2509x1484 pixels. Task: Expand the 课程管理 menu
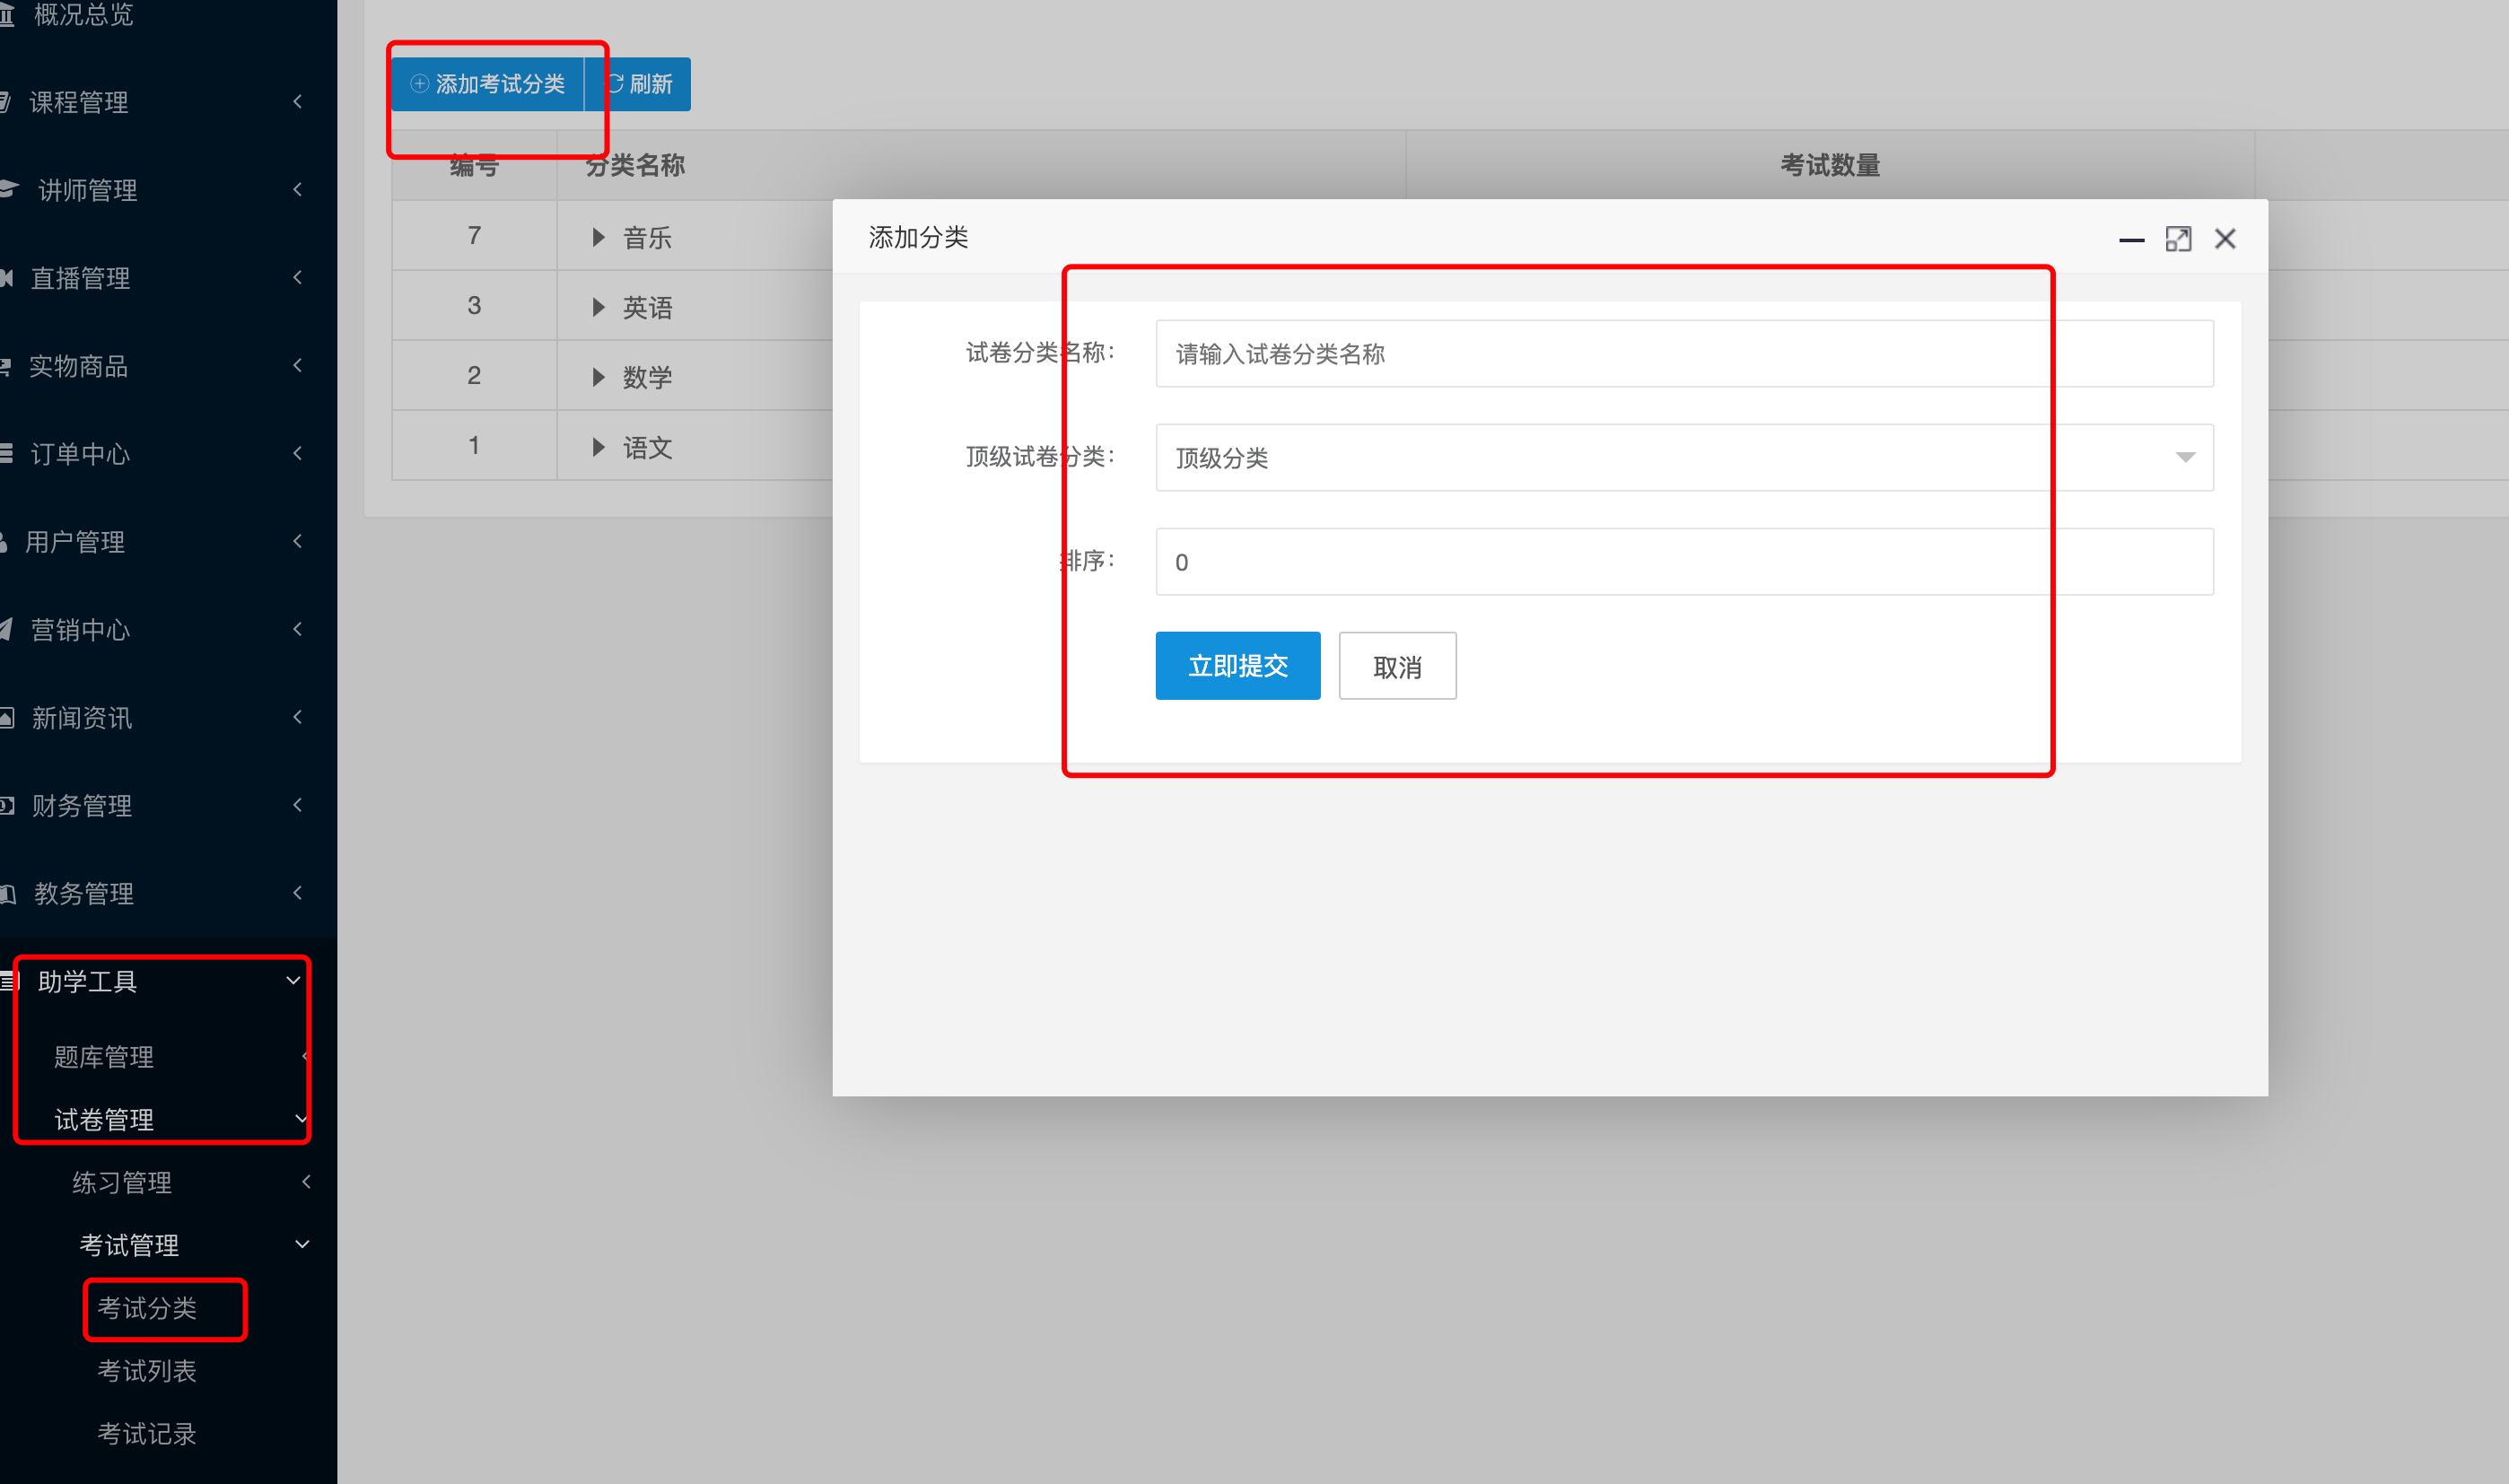click(x=168, y=102)
